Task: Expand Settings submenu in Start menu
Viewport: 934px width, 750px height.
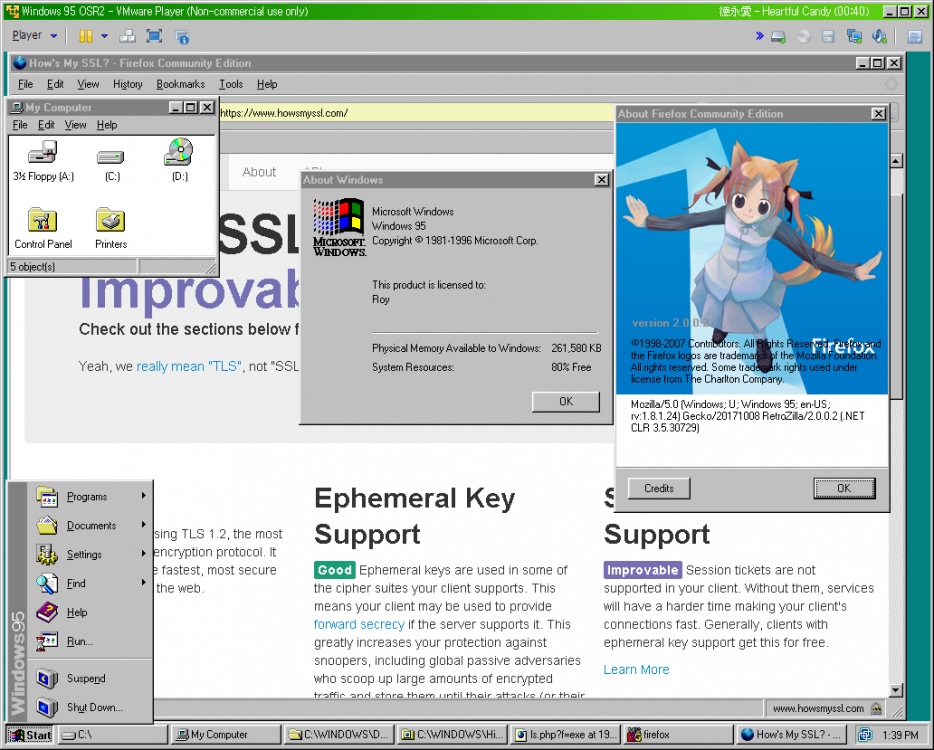Action: [85, 554]
